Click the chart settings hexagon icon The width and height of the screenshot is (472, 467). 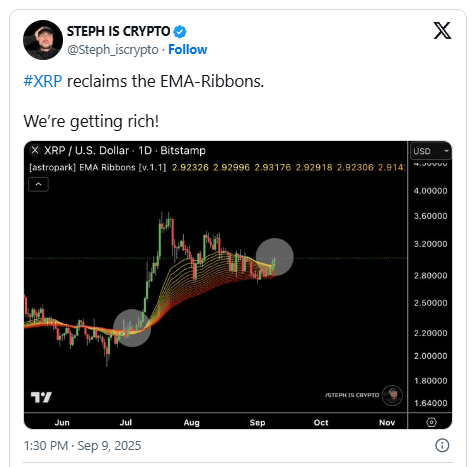pyautogui.click(x=431, y=422)
